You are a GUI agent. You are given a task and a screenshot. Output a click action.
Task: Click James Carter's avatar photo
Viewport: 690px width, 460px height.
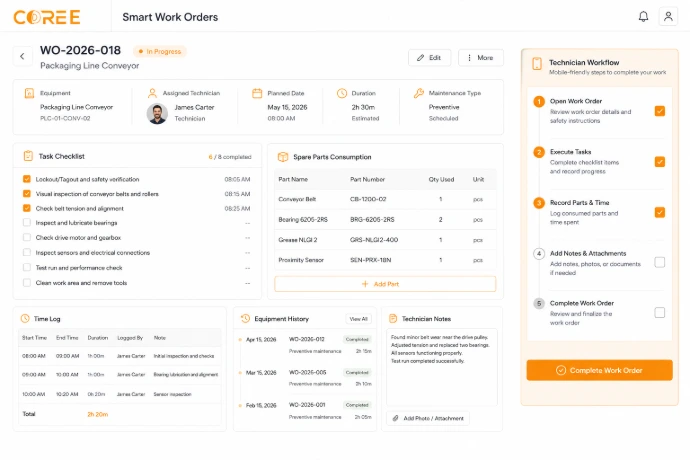click(157, 114)
